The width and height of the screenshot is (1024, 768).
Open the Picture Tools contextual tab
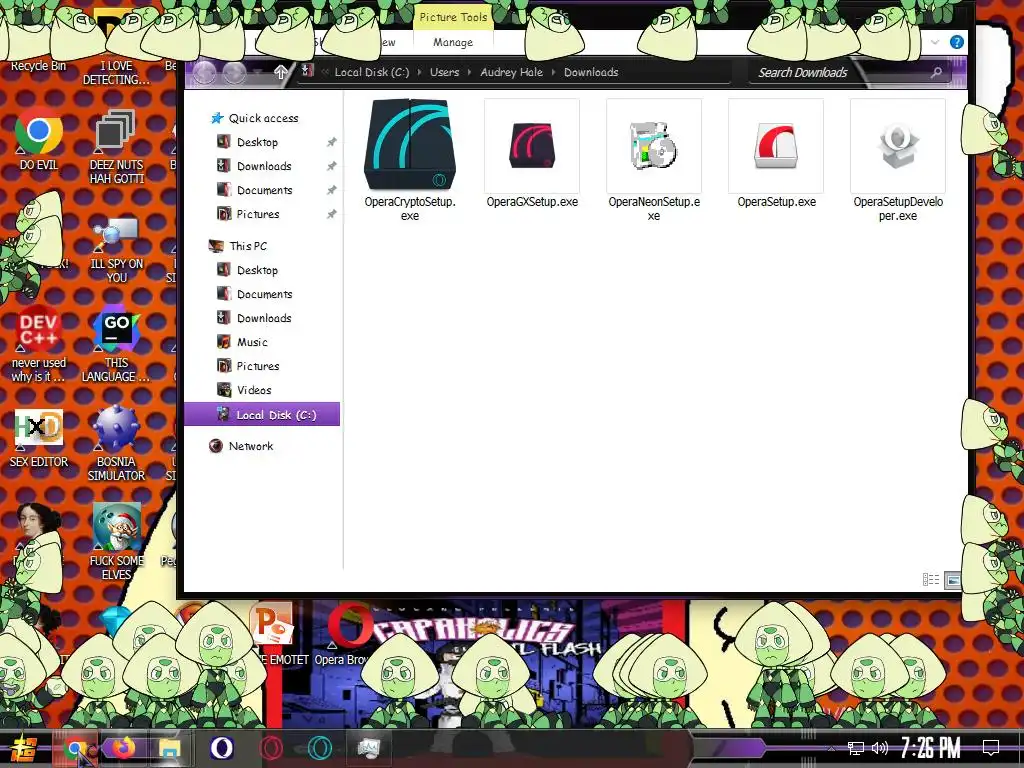click(453, 17)
